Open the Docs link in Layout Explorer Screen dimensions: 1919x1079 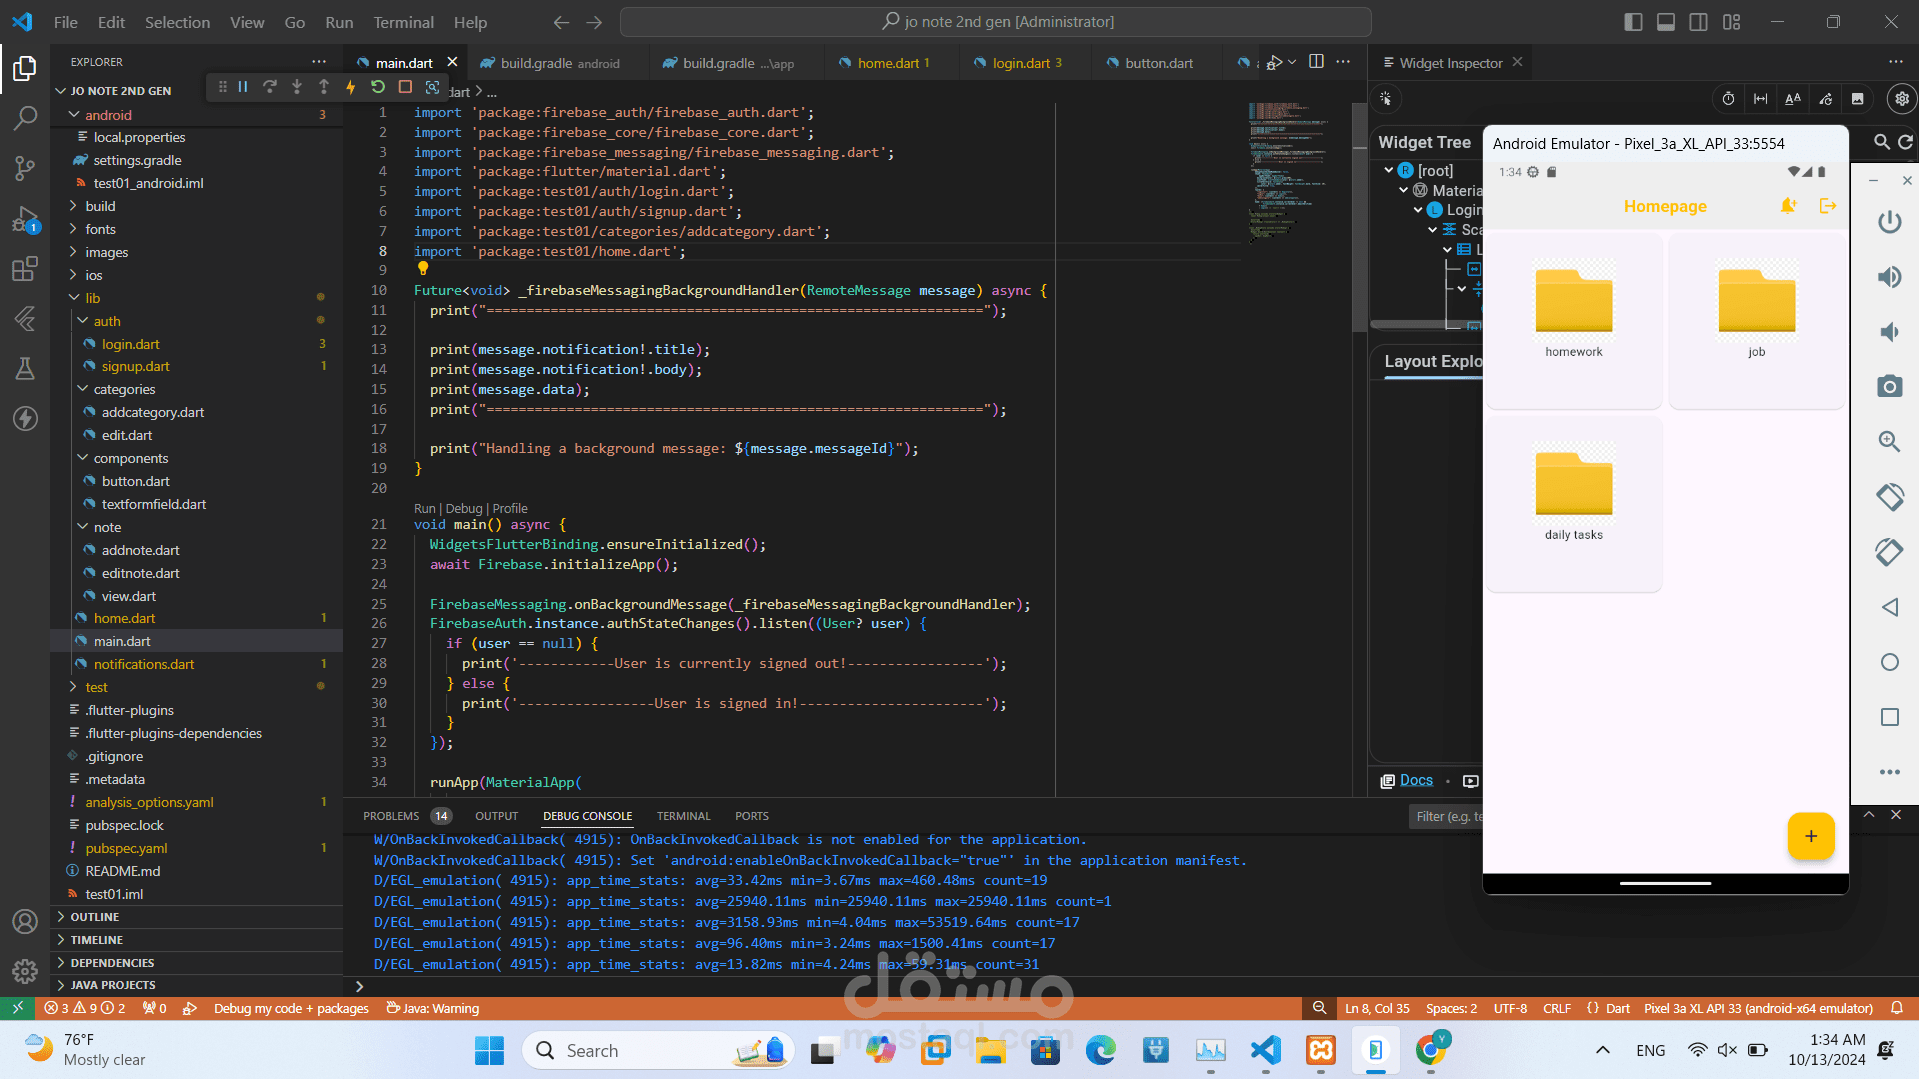click(x=1416, y=780)
